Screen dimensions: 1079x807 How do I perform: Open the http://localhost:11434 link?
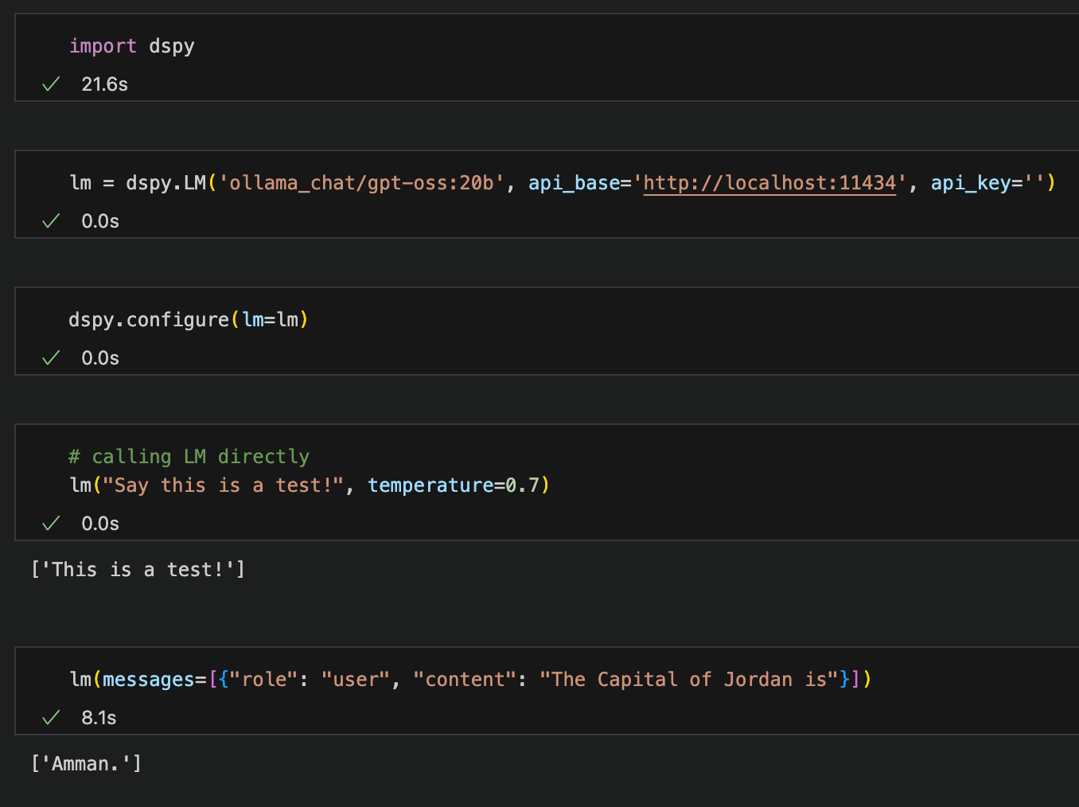(x=769, y=183)
